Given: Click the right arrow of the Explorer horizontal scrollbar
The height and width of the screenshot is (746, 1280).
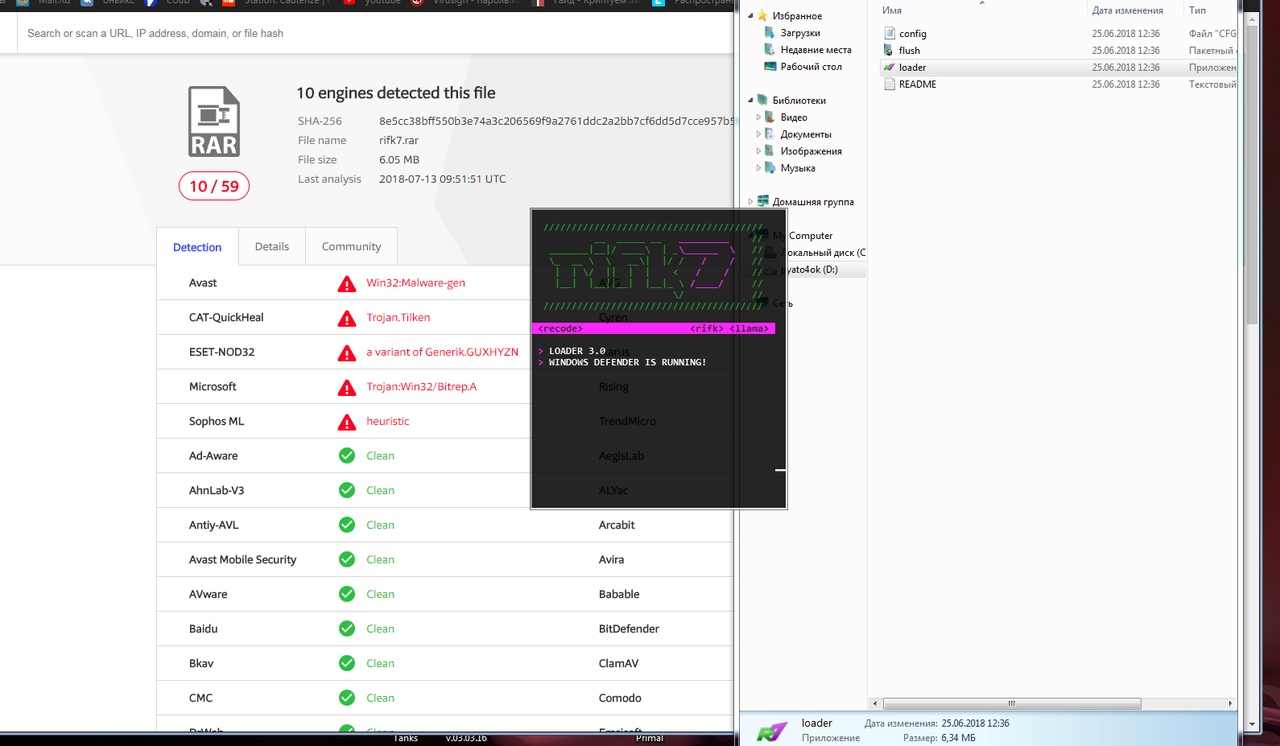Looking at the screenshot, I should (1230, 704).
